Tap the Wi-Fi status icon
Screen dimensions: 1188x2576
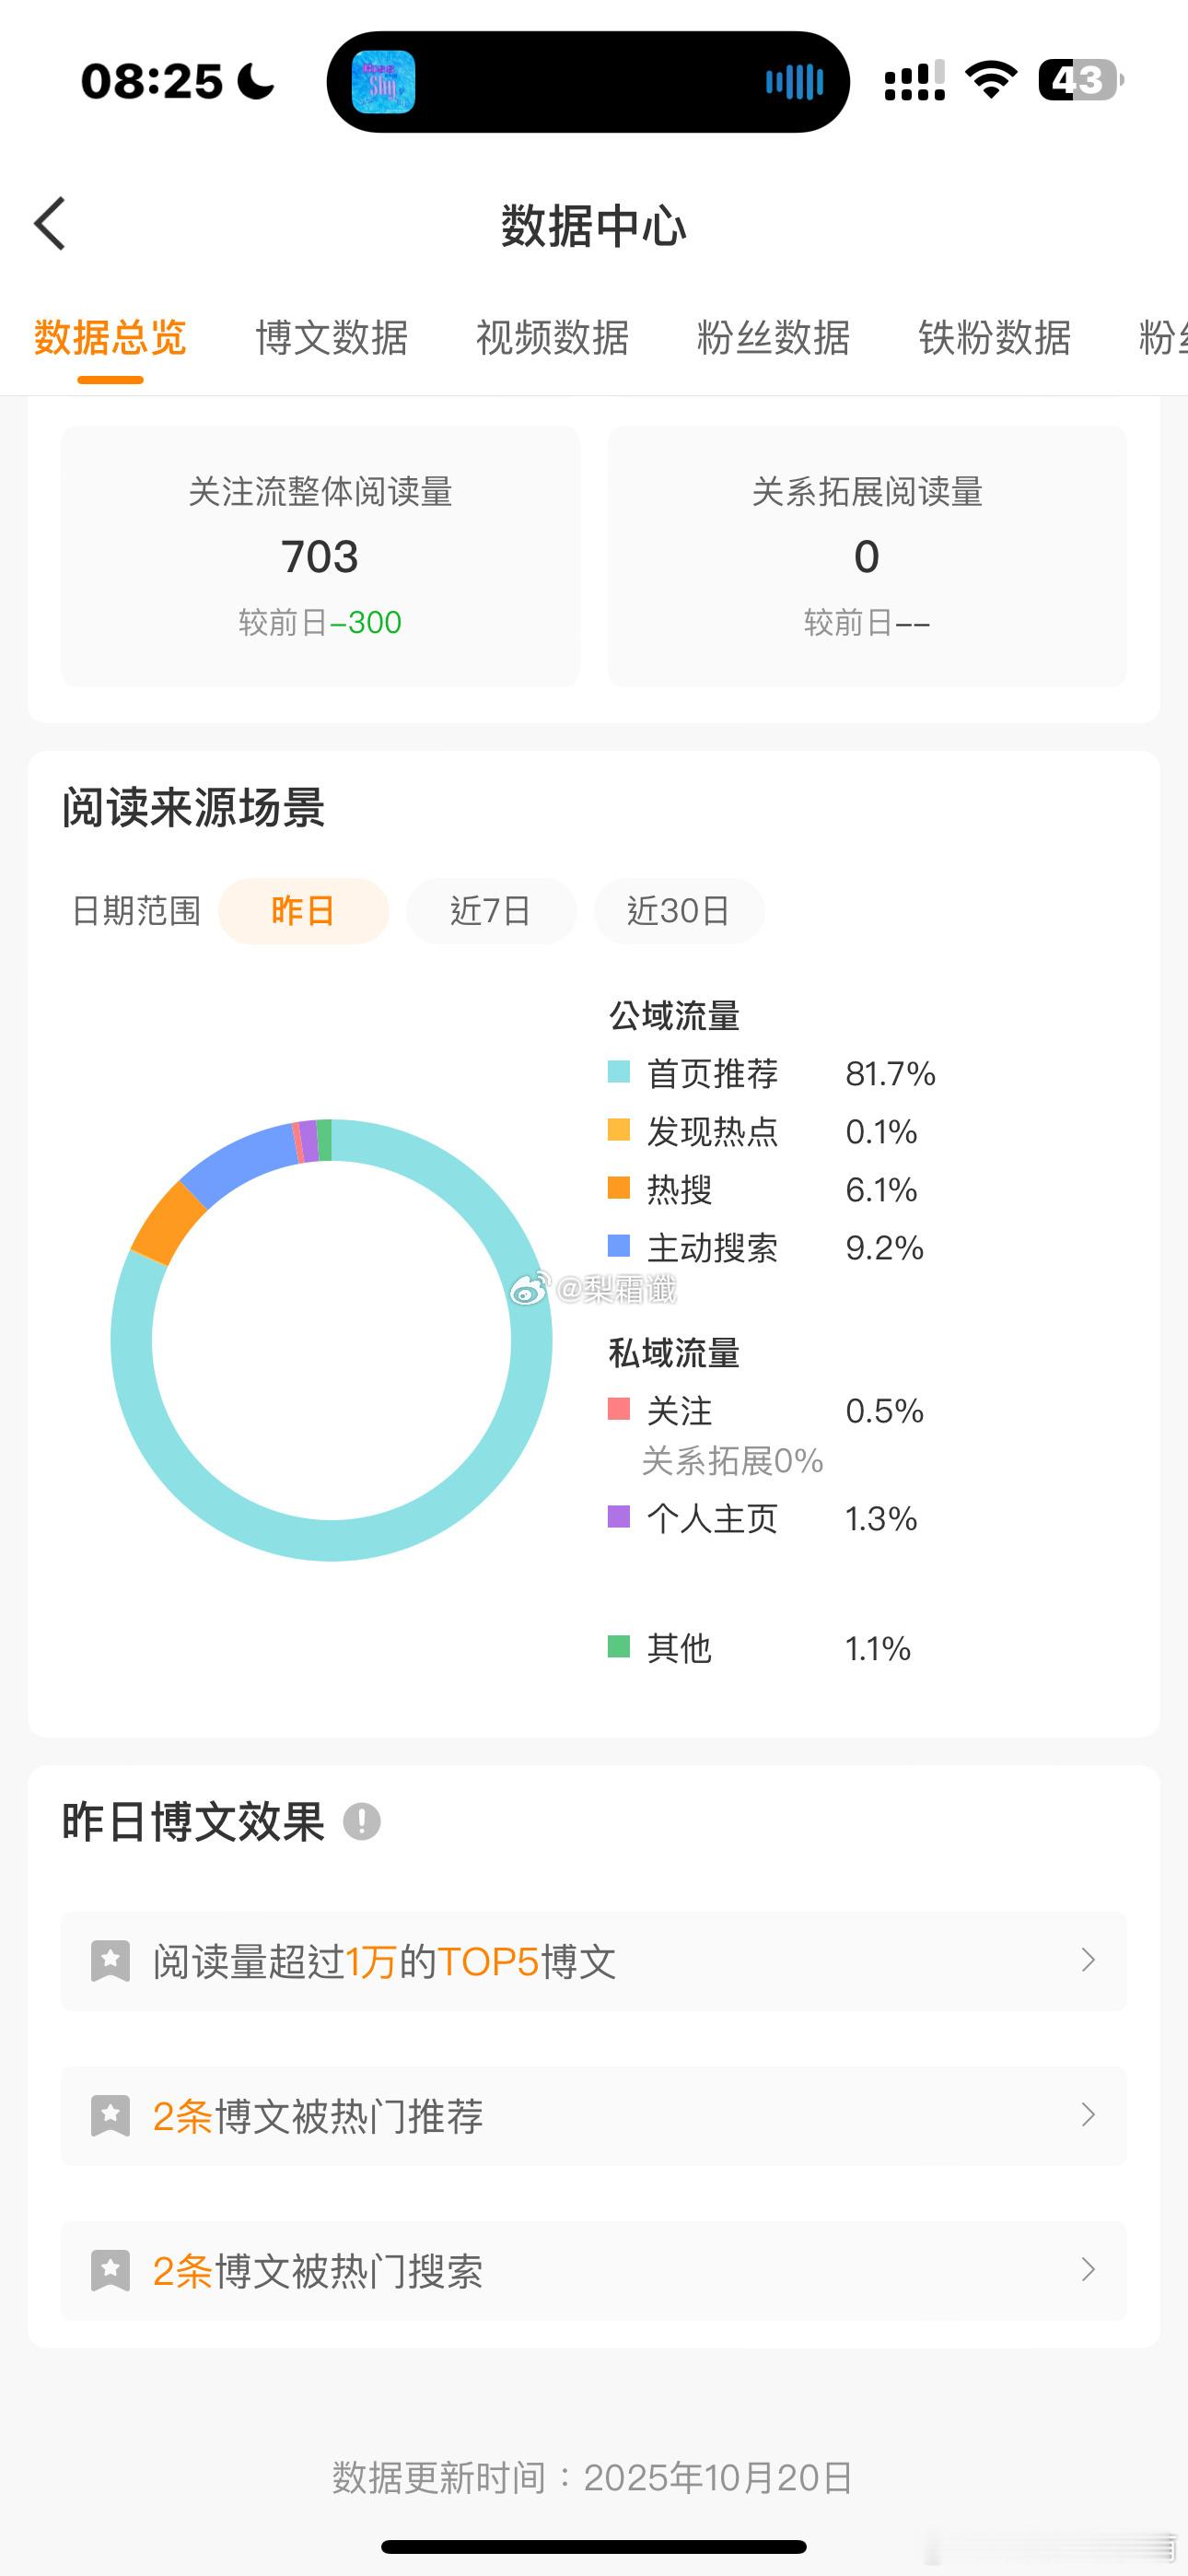click(991, 80)
